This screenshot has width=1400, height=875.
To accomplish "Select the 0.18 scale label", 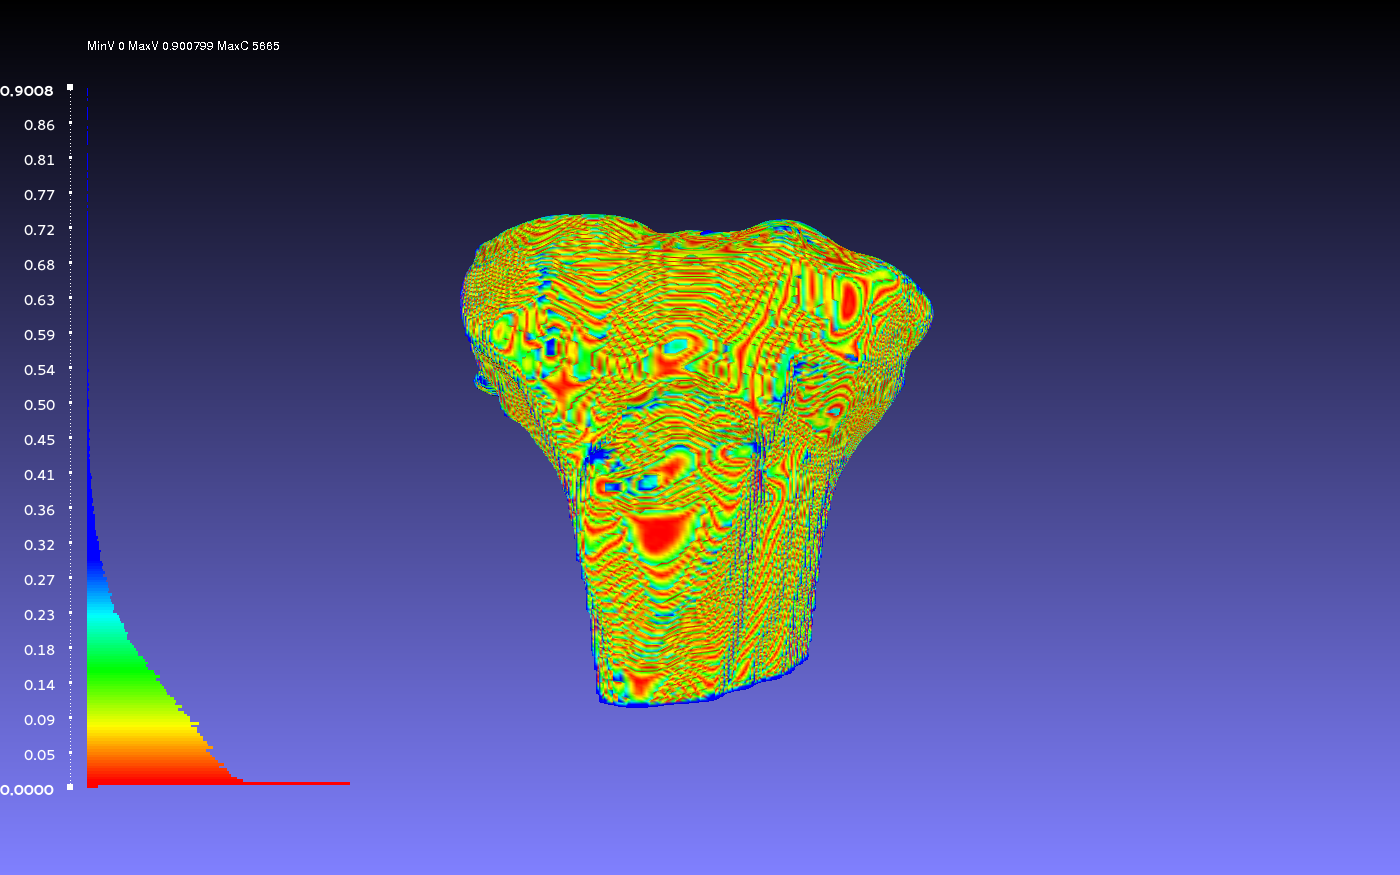I will point(40,650).
